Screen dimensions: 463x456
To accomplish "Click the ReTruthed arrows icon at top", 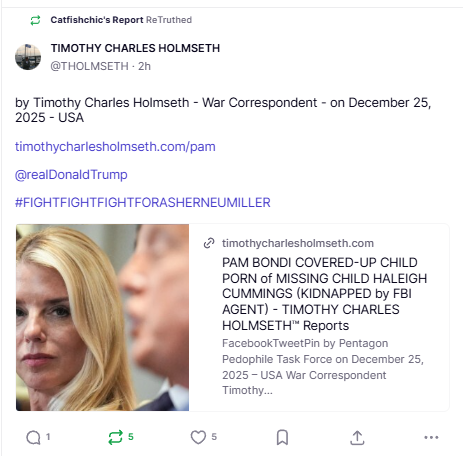I will pyautogui.click(x=35, y=20).
